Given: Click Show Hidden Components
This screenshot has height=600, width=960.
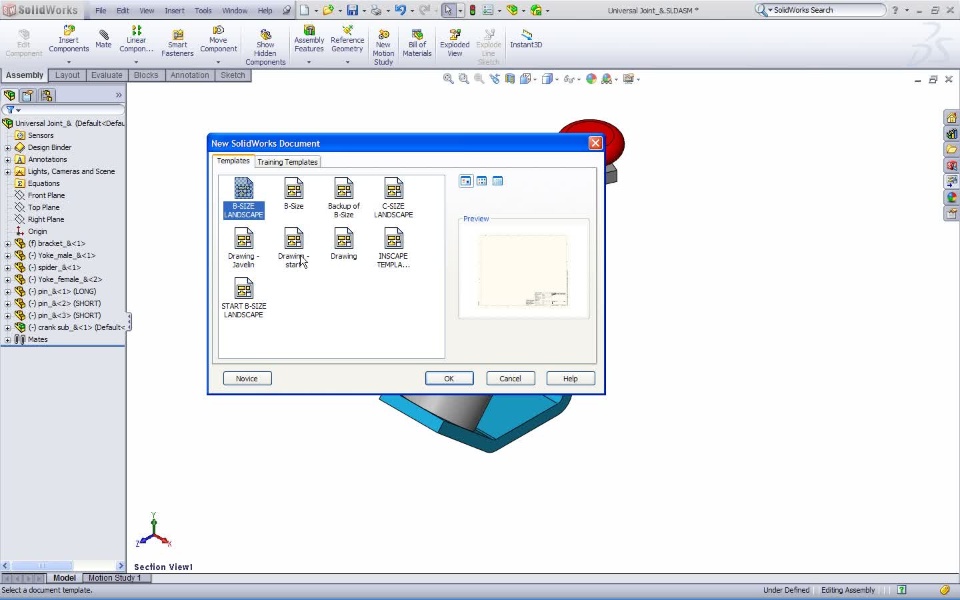Looking at the screenshot, I should coord(265,47).
